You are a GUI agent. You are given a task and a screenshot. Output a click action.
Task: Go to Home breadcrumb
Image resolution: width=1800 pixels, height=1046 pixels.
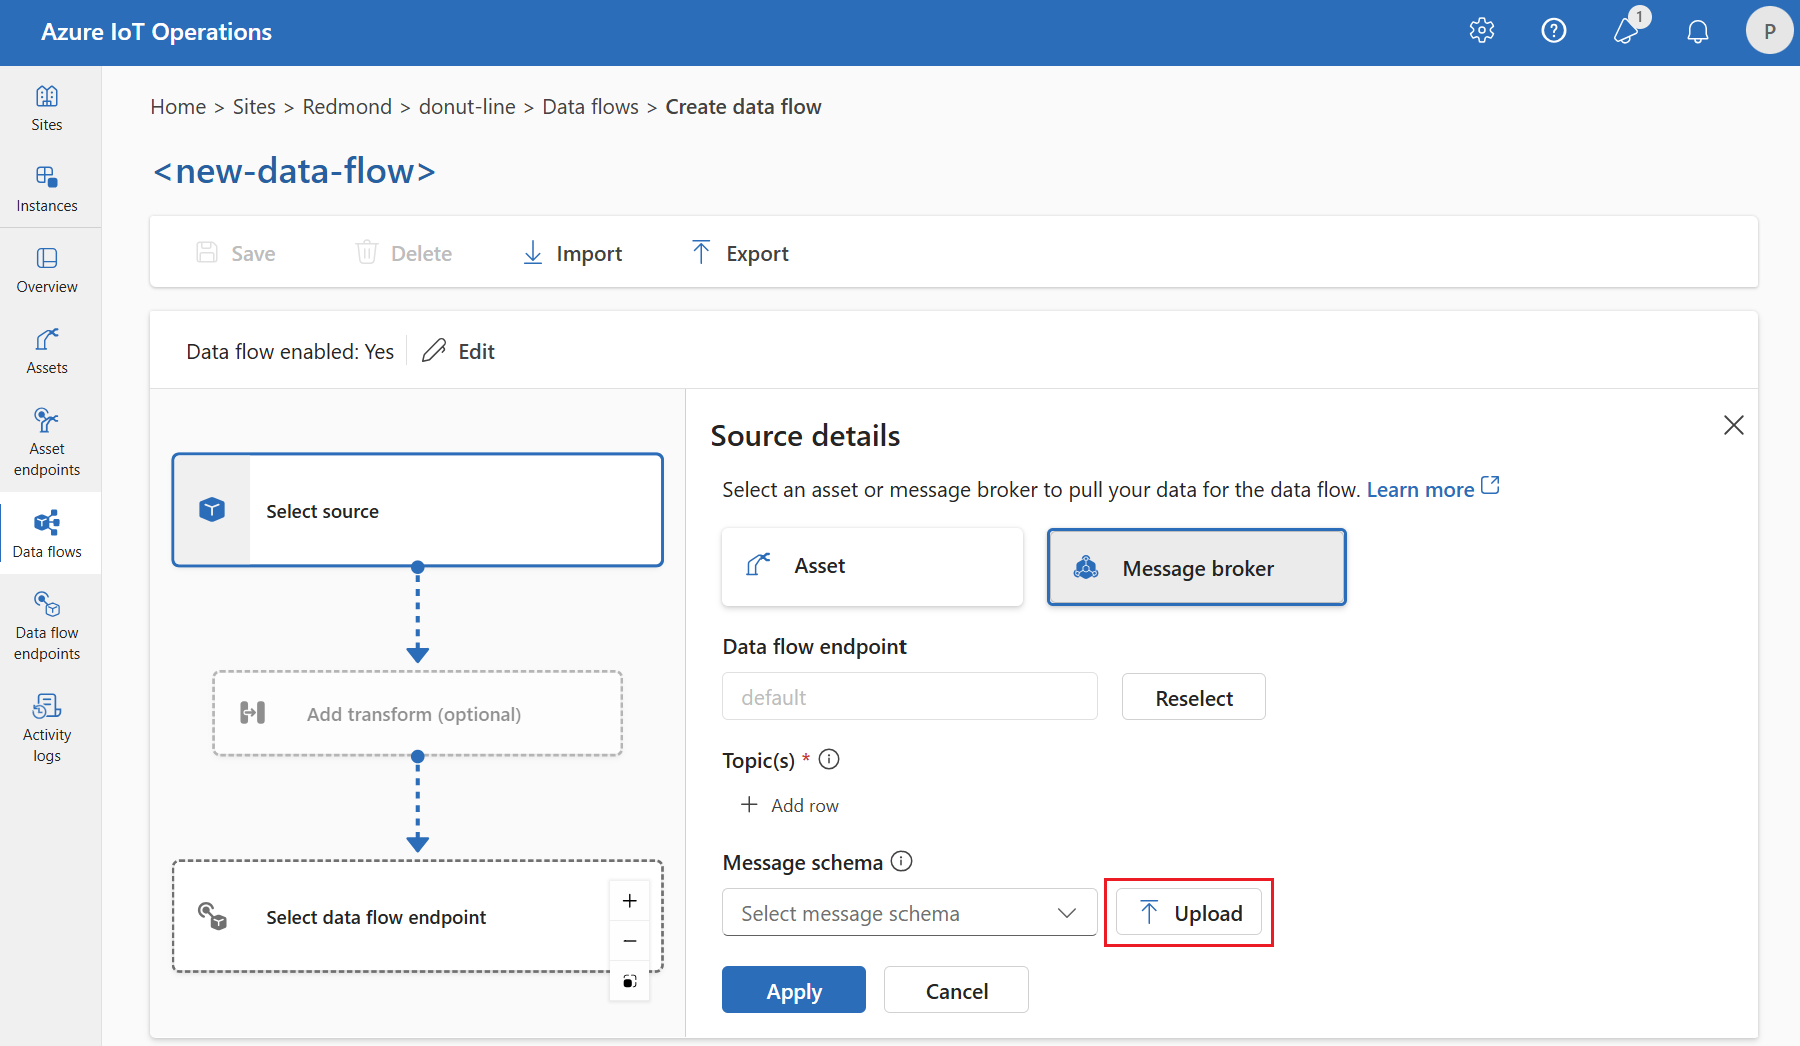(x=178, y=106)
